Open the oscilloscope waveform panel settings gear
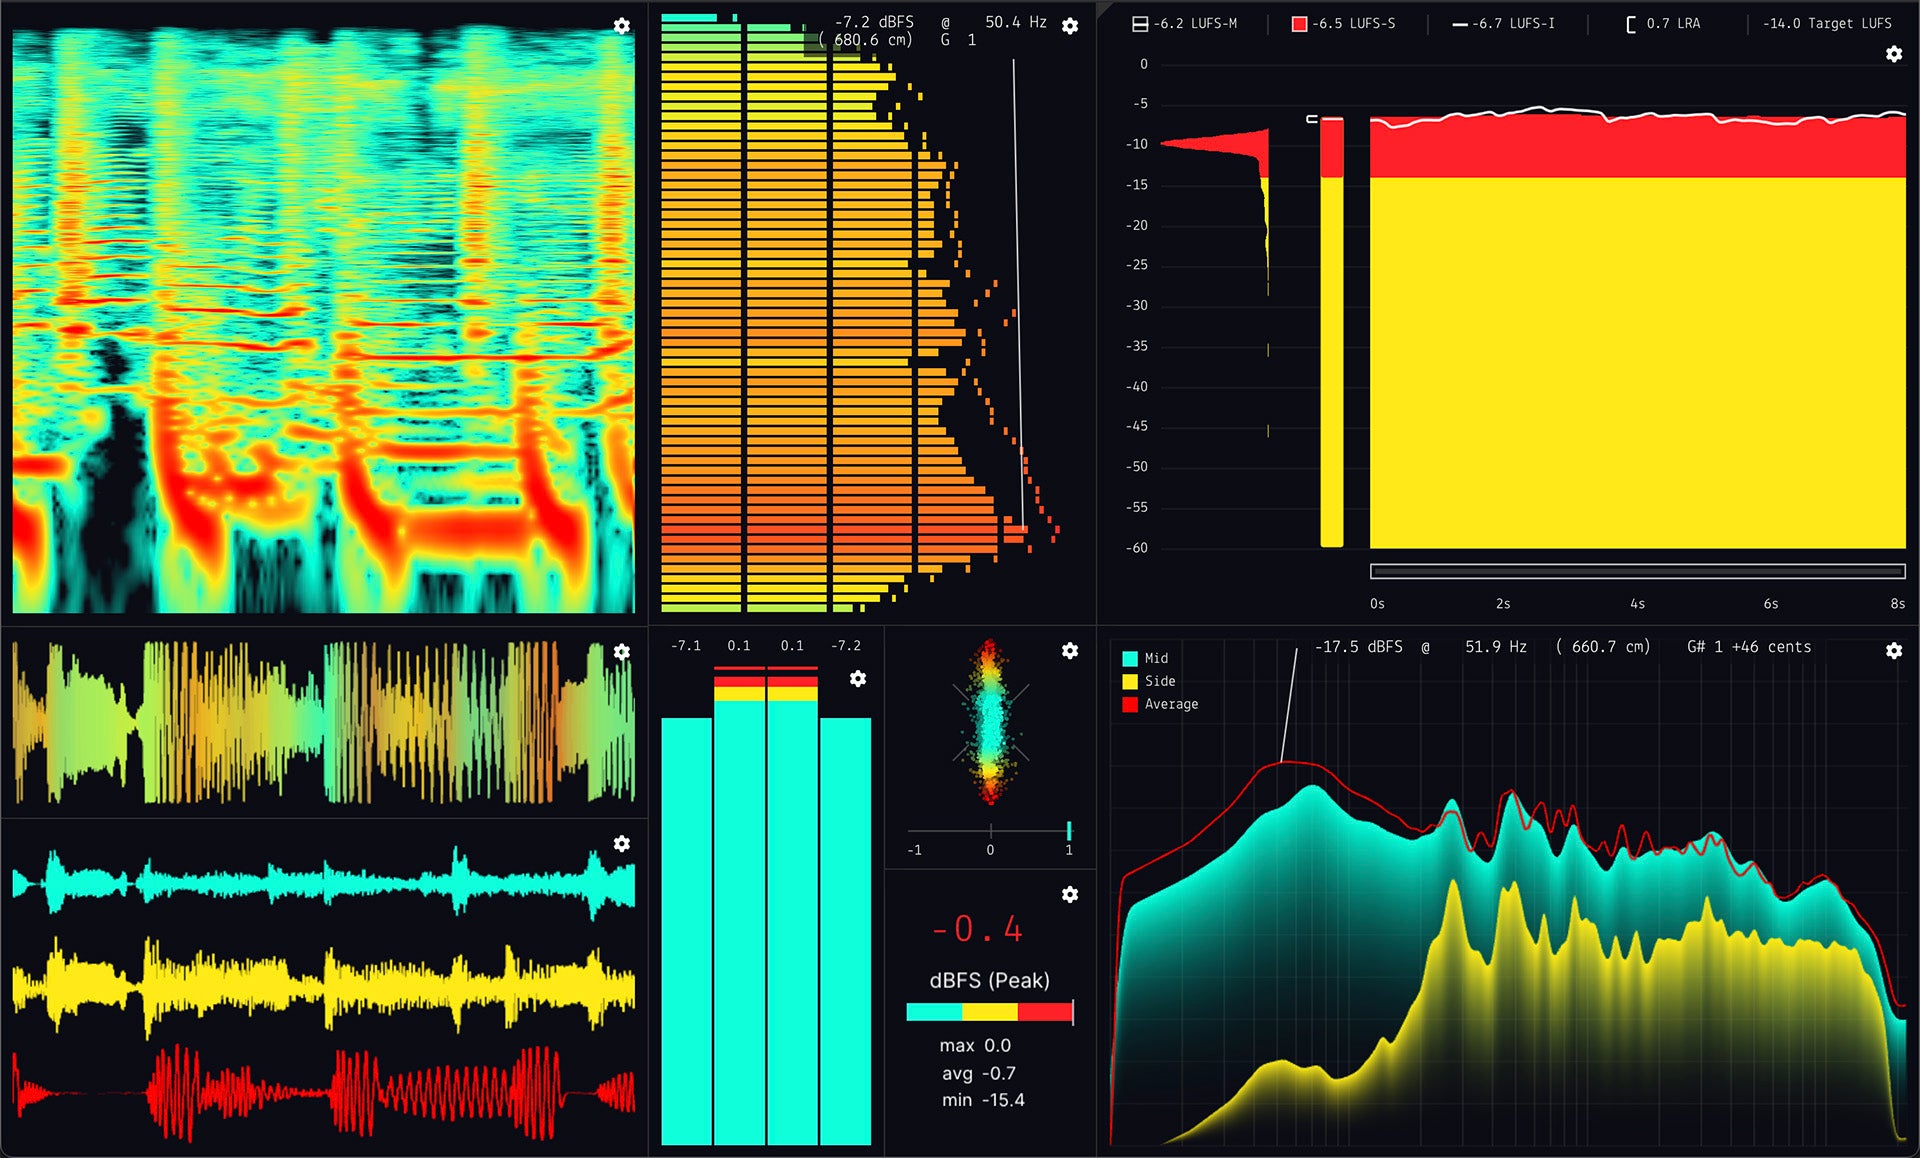The width and height of the screenshot is (1920, 1158). pos(622,652)
